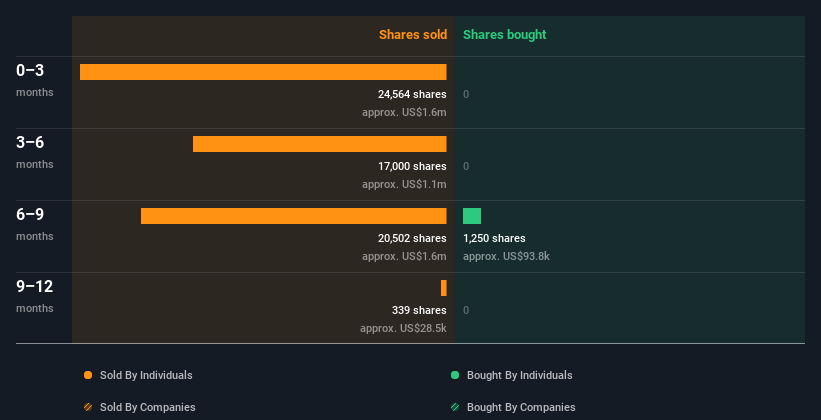821x420 pixels.
Task: Toggle the Bought By Companies legend label
Action: coord(521,407)
